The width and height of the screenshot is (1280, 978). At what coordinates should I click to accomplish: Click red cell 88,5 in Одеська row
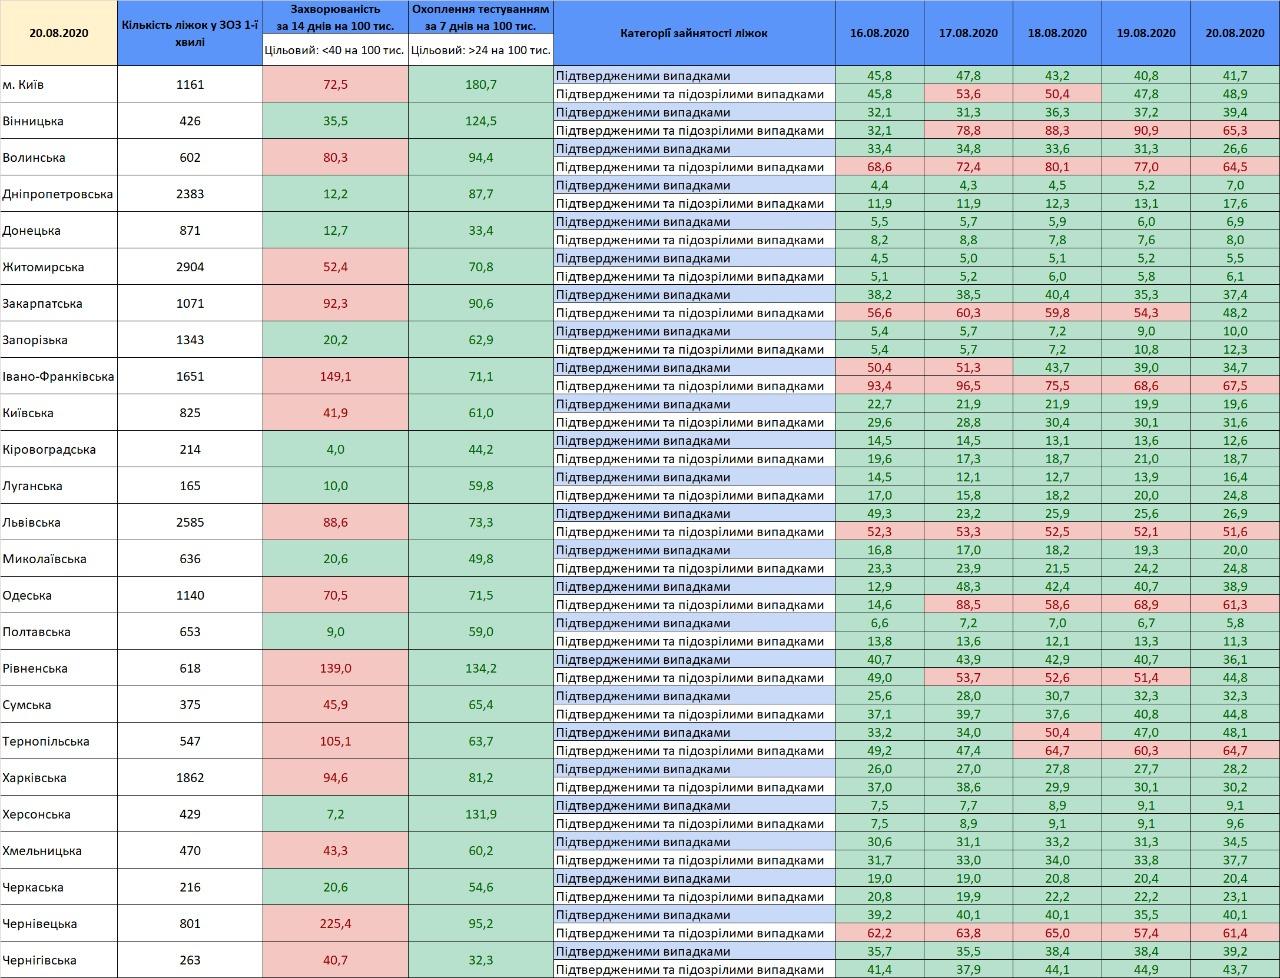[x=968, y=605]
